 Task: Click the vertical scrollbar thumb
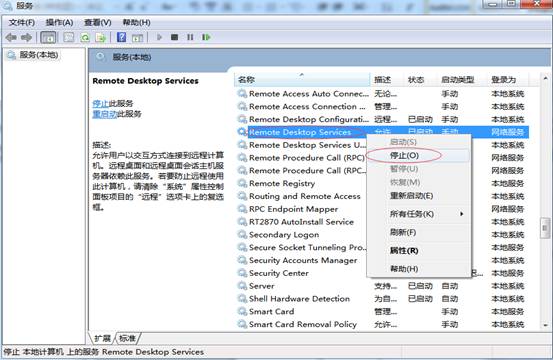pos(545,228)
